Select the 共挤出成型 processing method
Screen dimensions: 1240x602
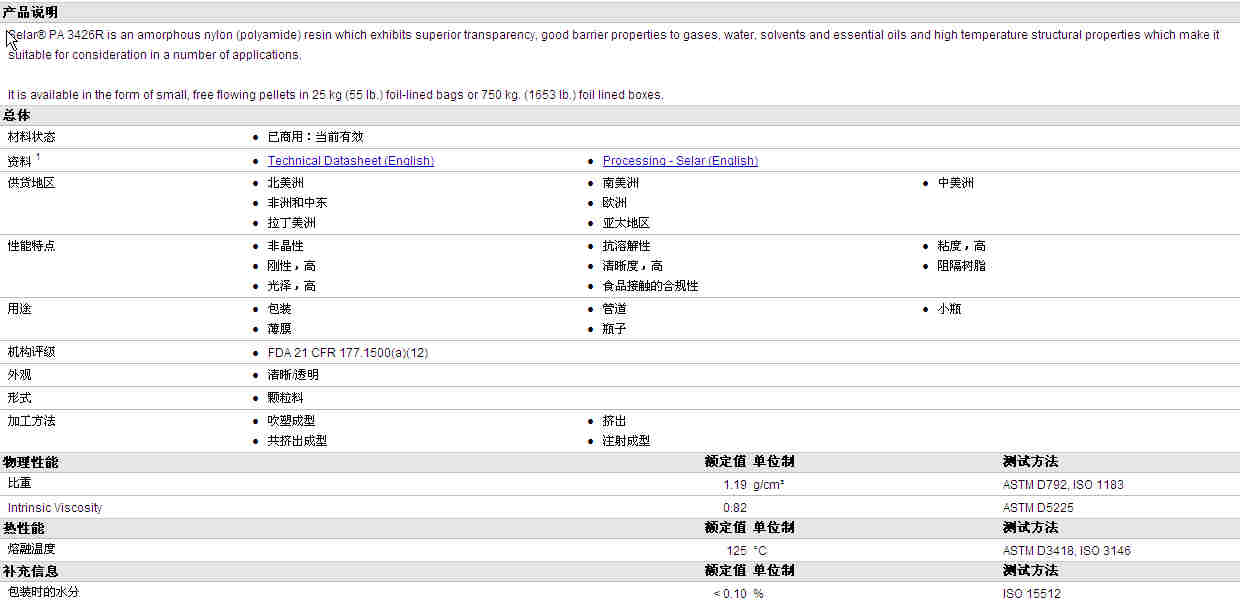click(297, 441)
